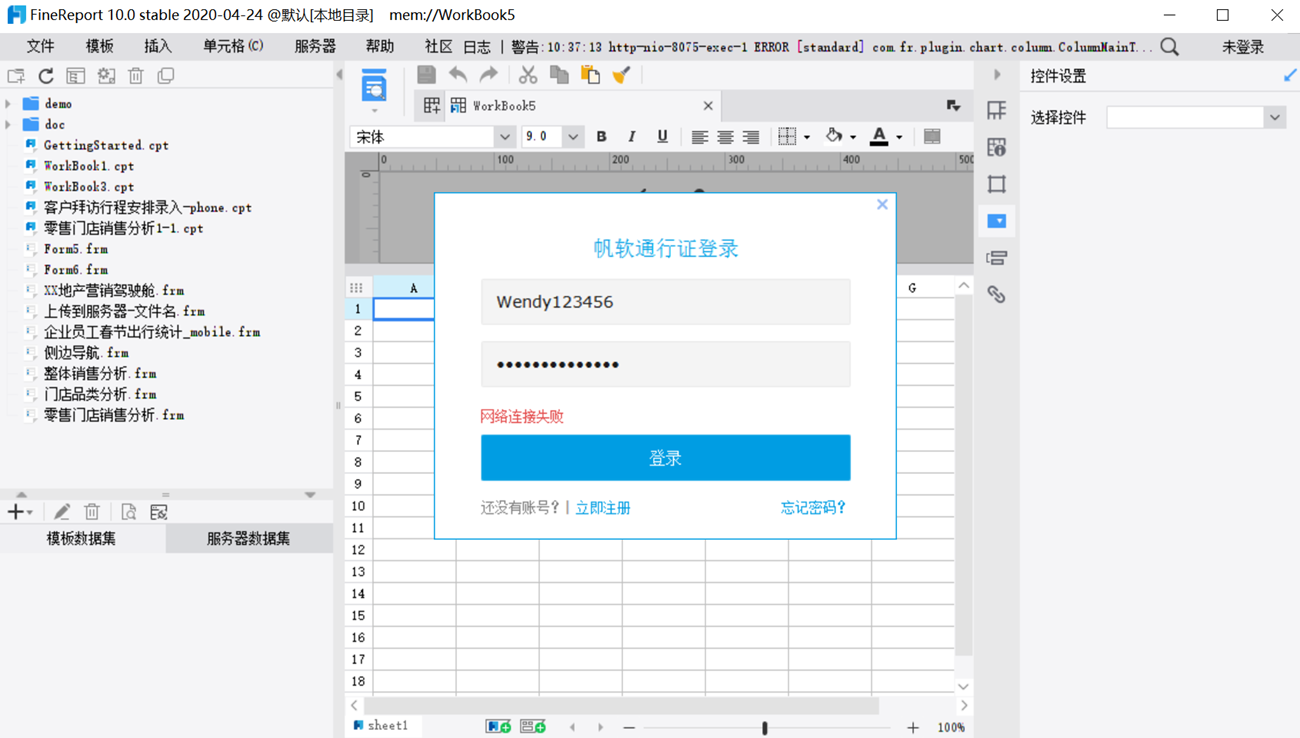1300x738 pixels.
Task: Click the edit dataset pencil icon
Action: 62,512
